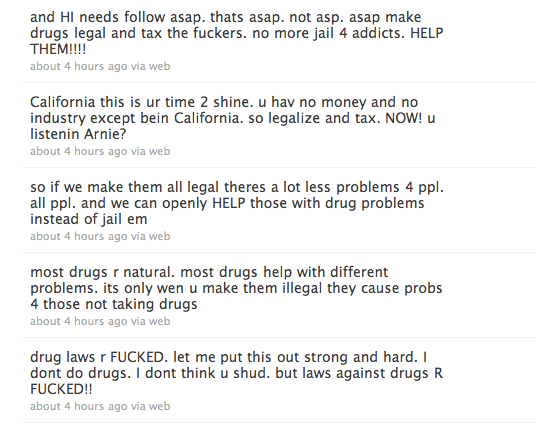Click the capitalized word 'HELP' in third tweet
This screenshot has height=430, width=559.
(229, 203)
